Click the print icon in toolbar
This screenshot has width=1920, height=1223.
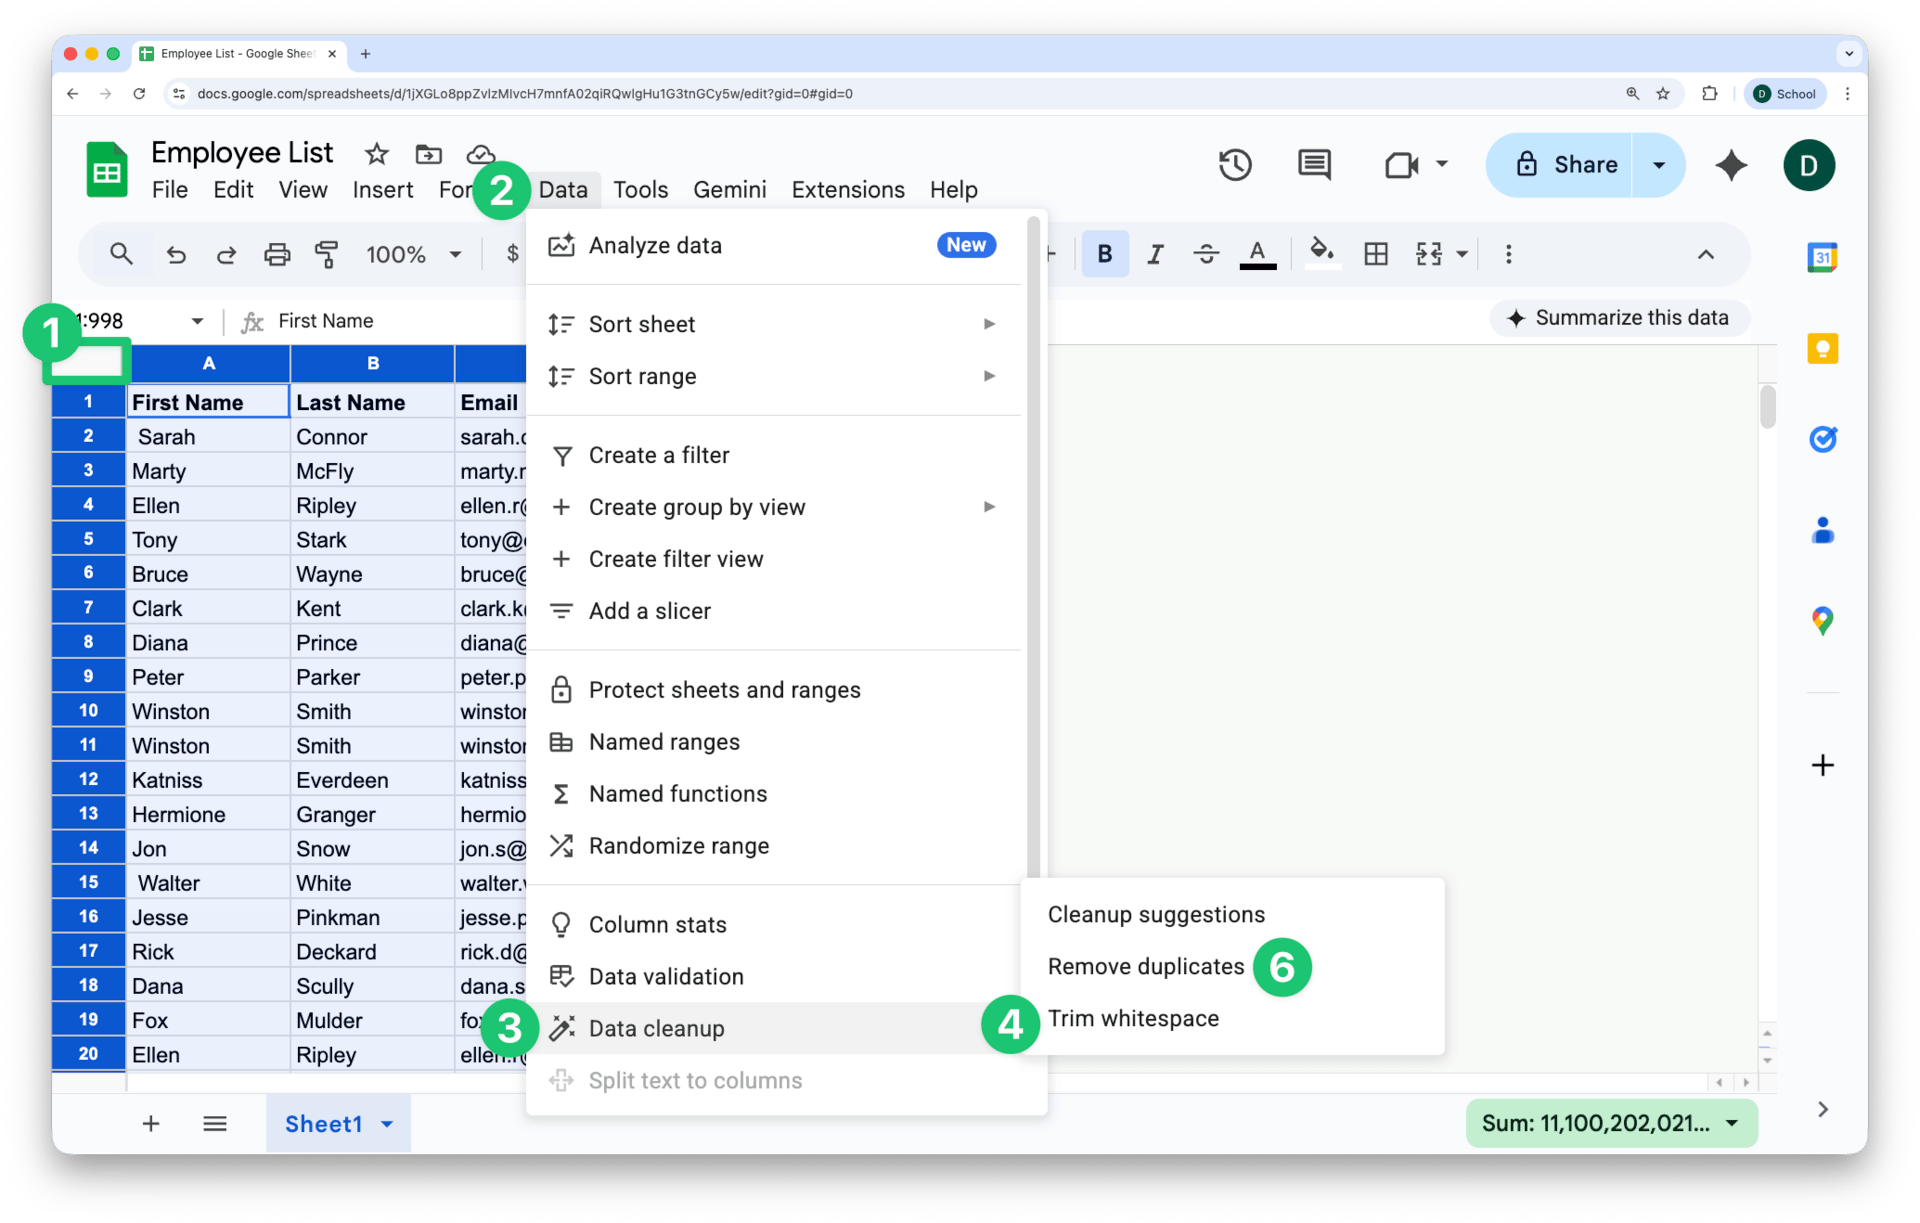tap(277, 254)
